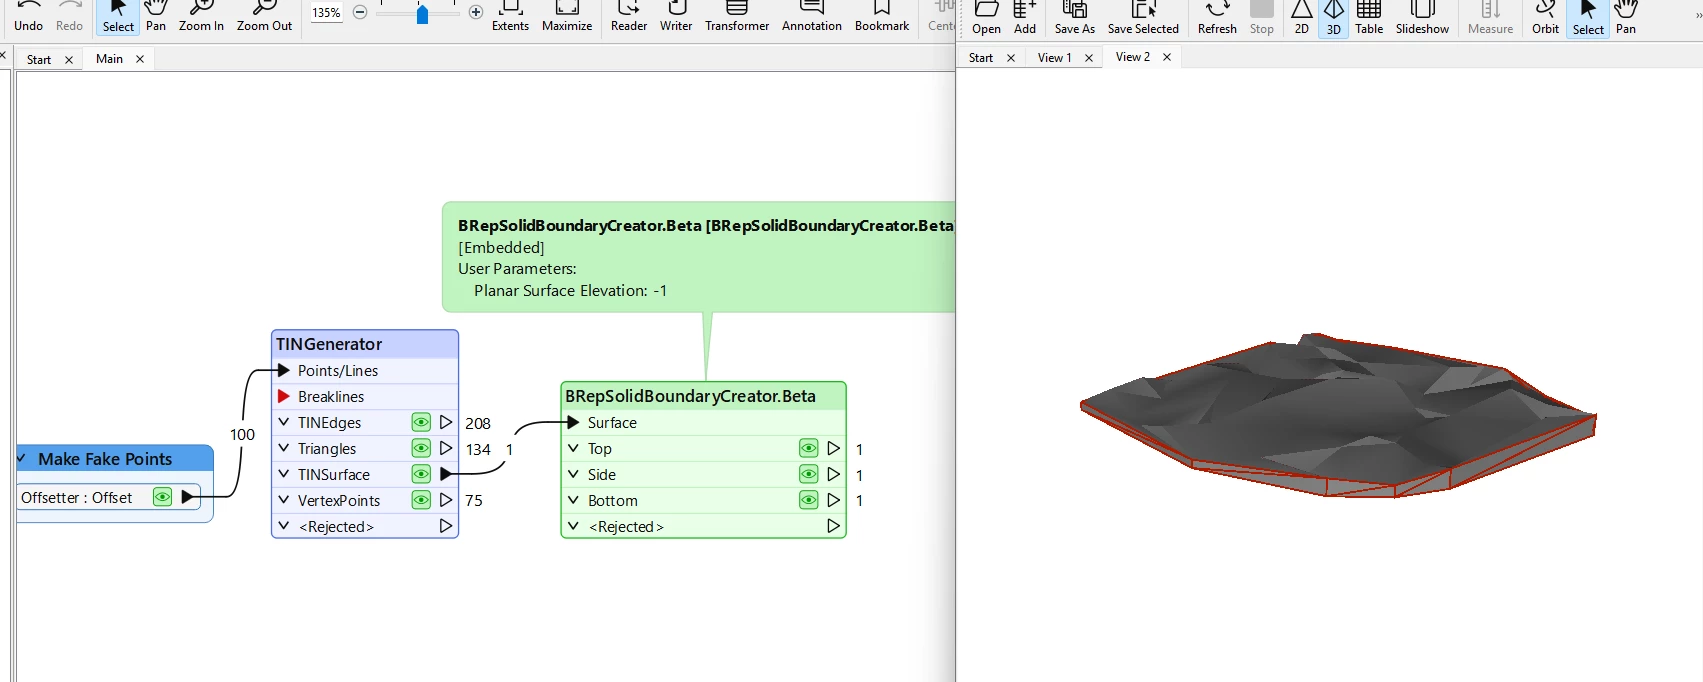Toggle inspection eye on Top port
The height and width of the screenshot is (682, 1703).
808,448
